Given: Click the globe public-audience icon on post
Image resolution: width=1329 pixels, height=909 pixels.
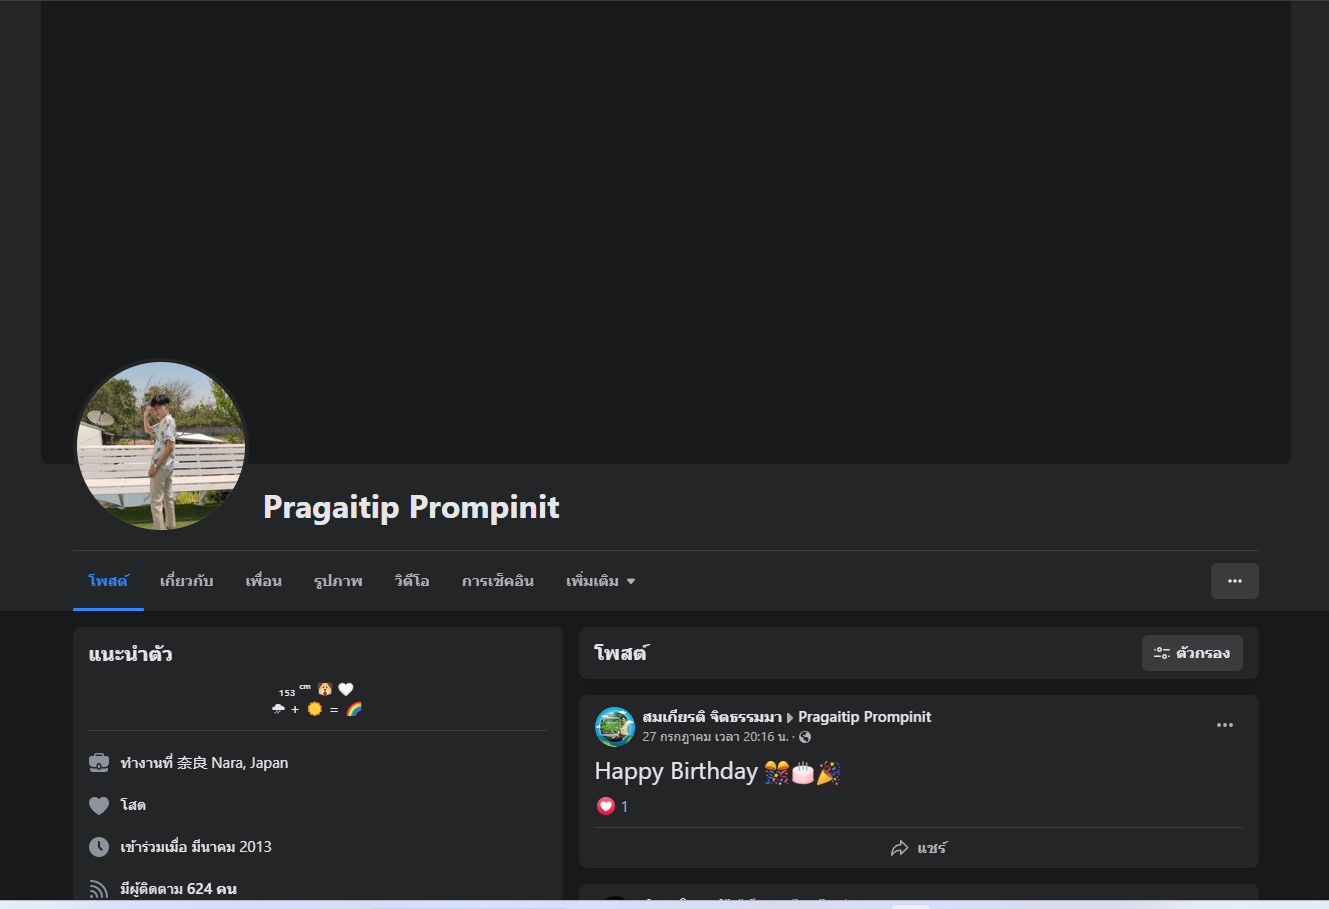Looking at the screenshot, I should 805,737.
